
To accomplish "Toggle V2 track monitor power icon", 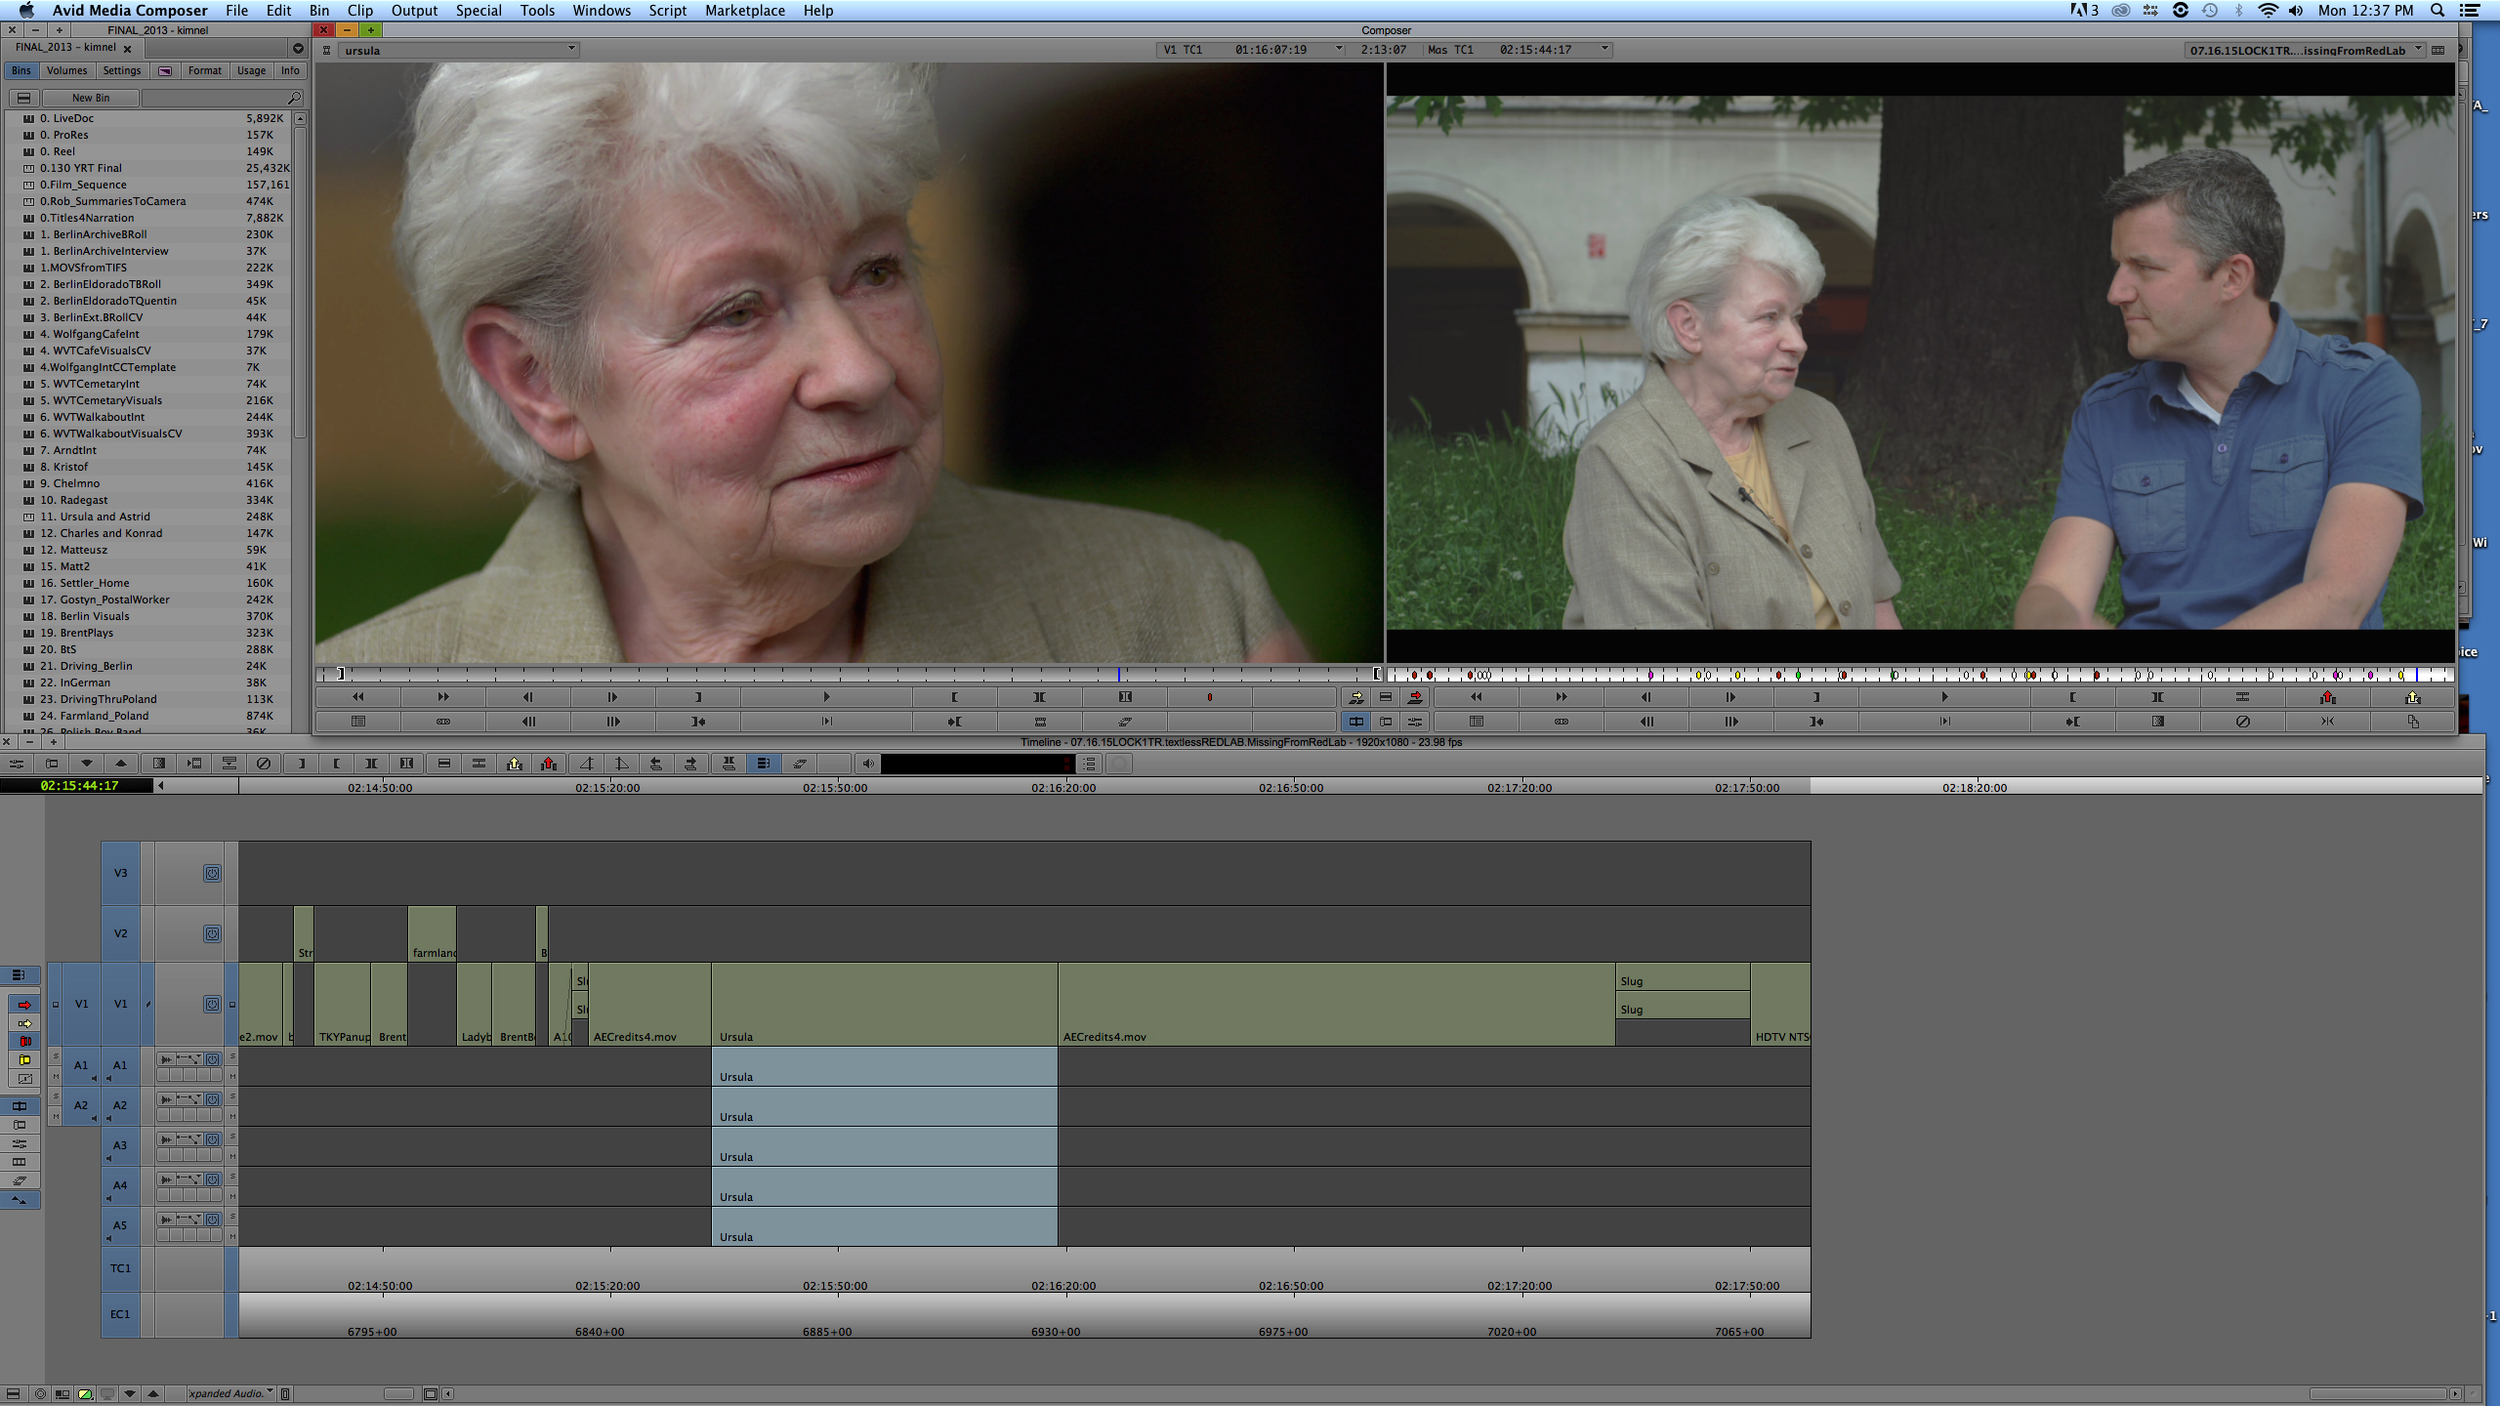I will coord(212,933).
